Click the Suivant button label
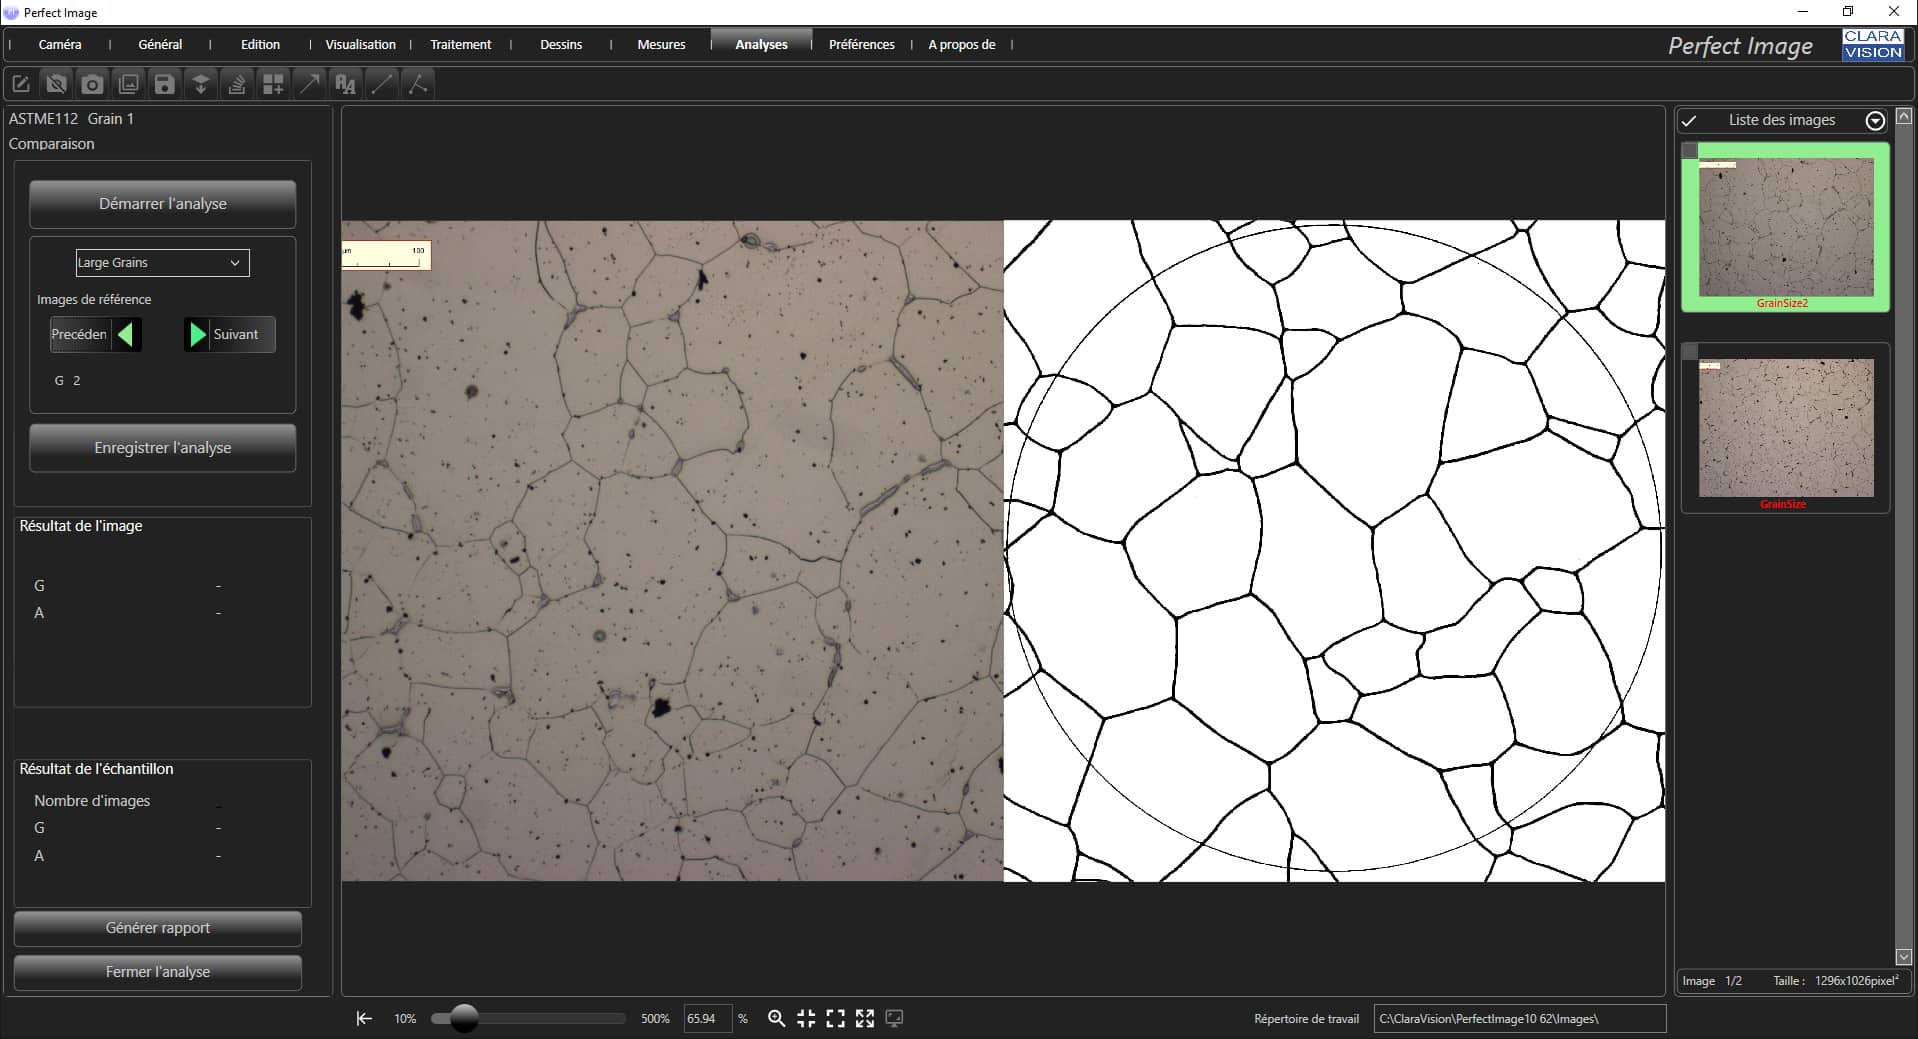This screenshot has width=1918, height=1039. coord(236,334)
